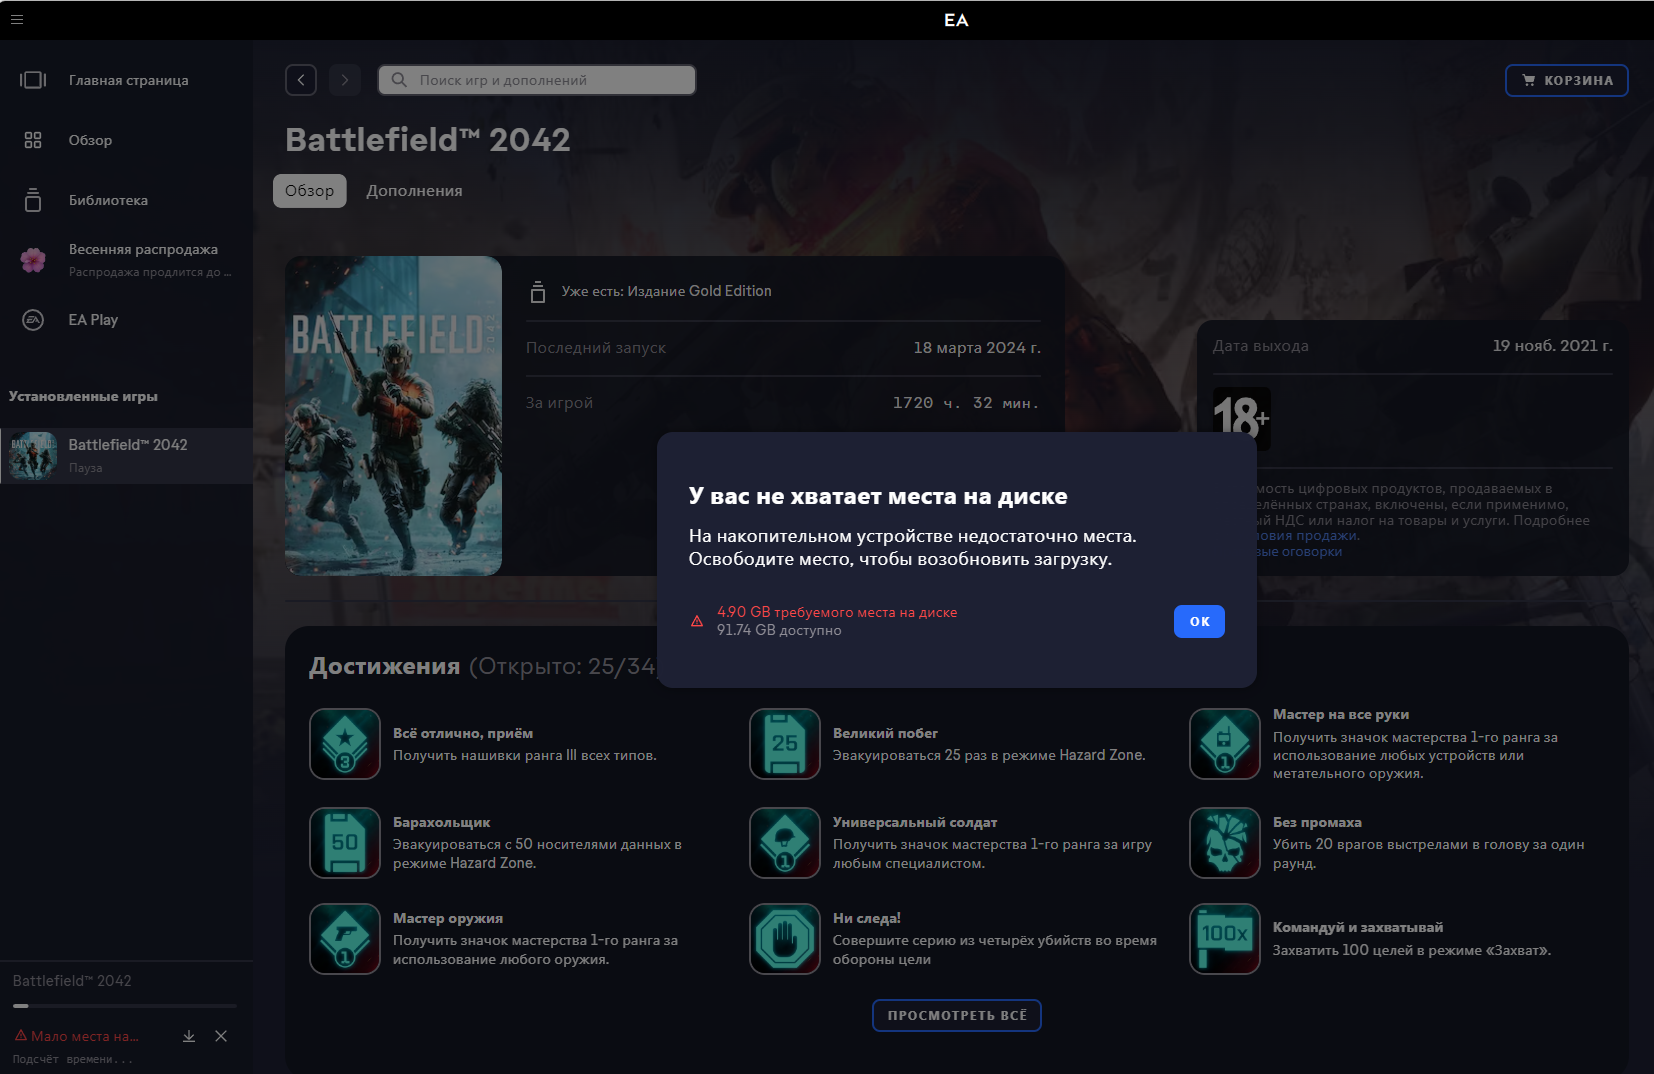1654x1074 pixels.
Task: Click the Библиотека icon
Action: (x=33, y=200)
